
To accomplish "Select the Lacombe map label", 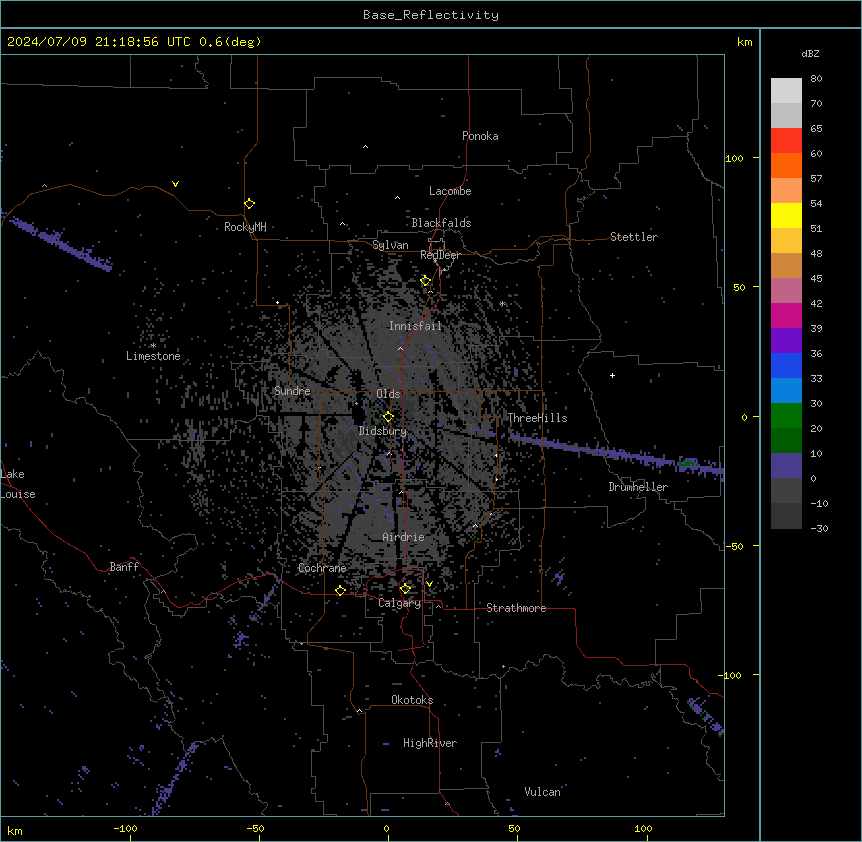I will [x=450, y=191].
